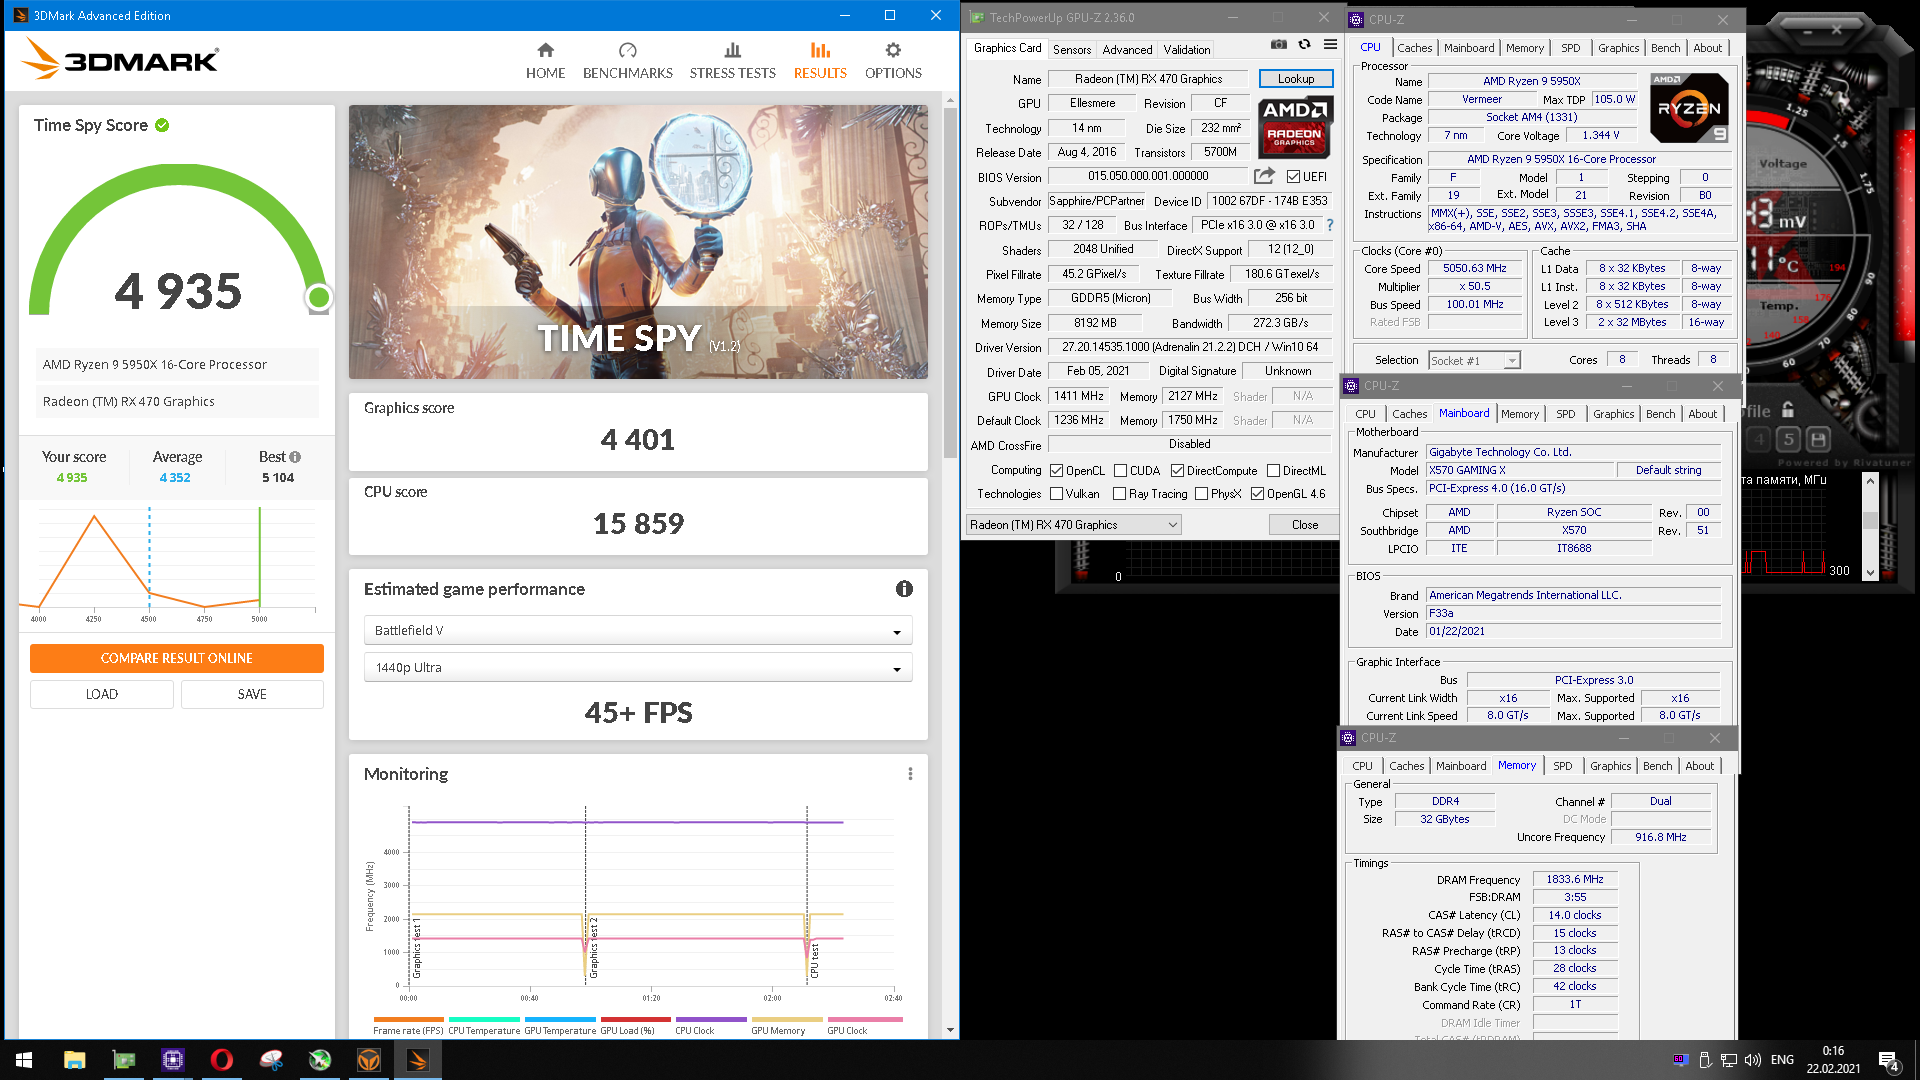Click the ENG language indicator in the taskbar
Screen dimensions: 1920x1080
pyautogui.click(x=1782, y=1060)
